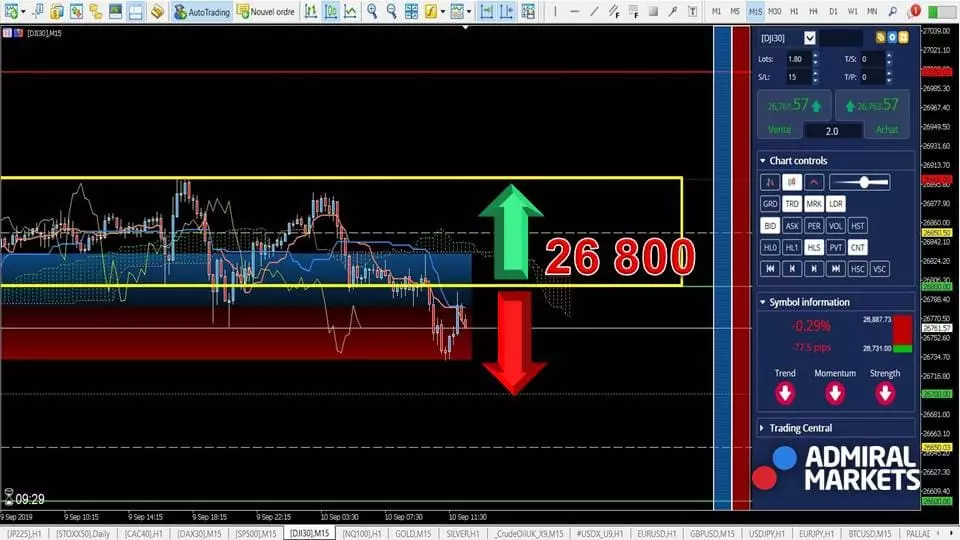
Task: Switch to candlestick chart display
Action: coord(331,11)
